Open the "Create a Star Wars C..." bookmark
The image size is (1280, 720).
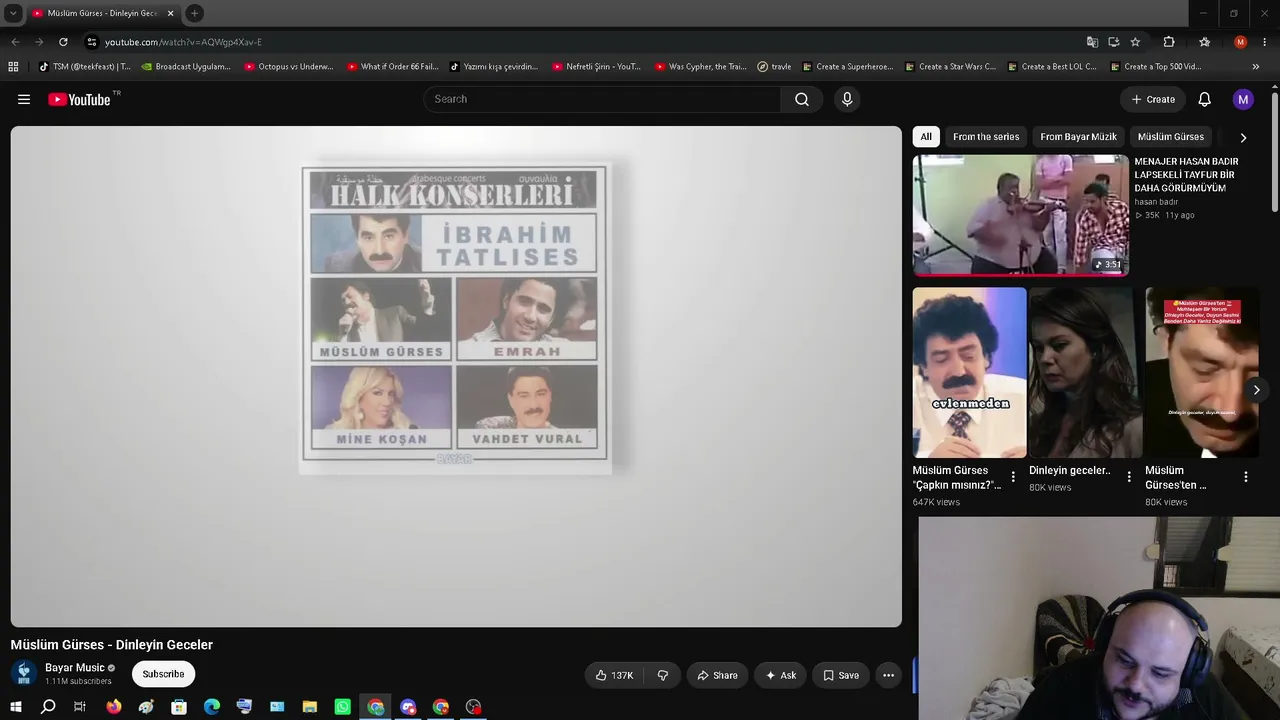coord(950,67)
